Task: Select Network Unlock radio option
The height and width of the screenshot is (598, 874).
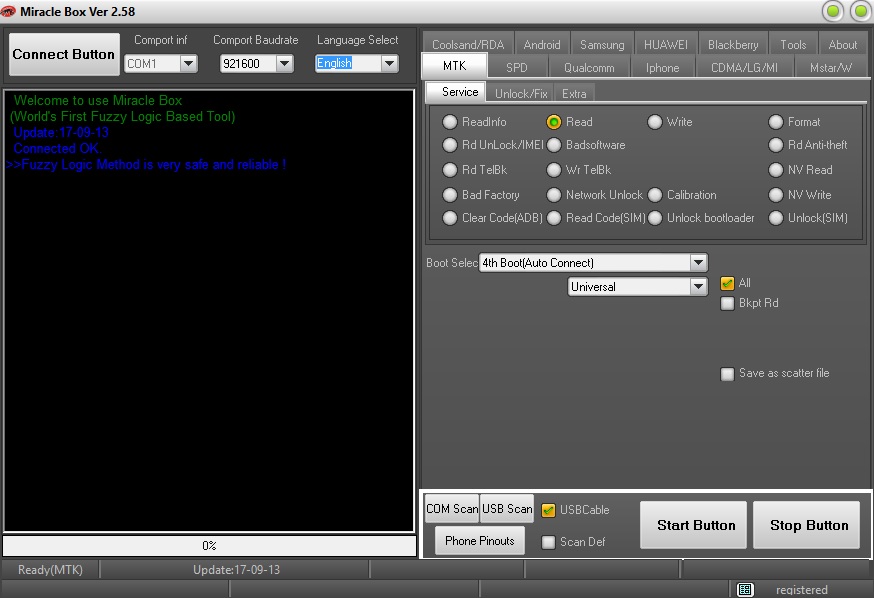Action: pyautogui.click(x=553, y=195)
